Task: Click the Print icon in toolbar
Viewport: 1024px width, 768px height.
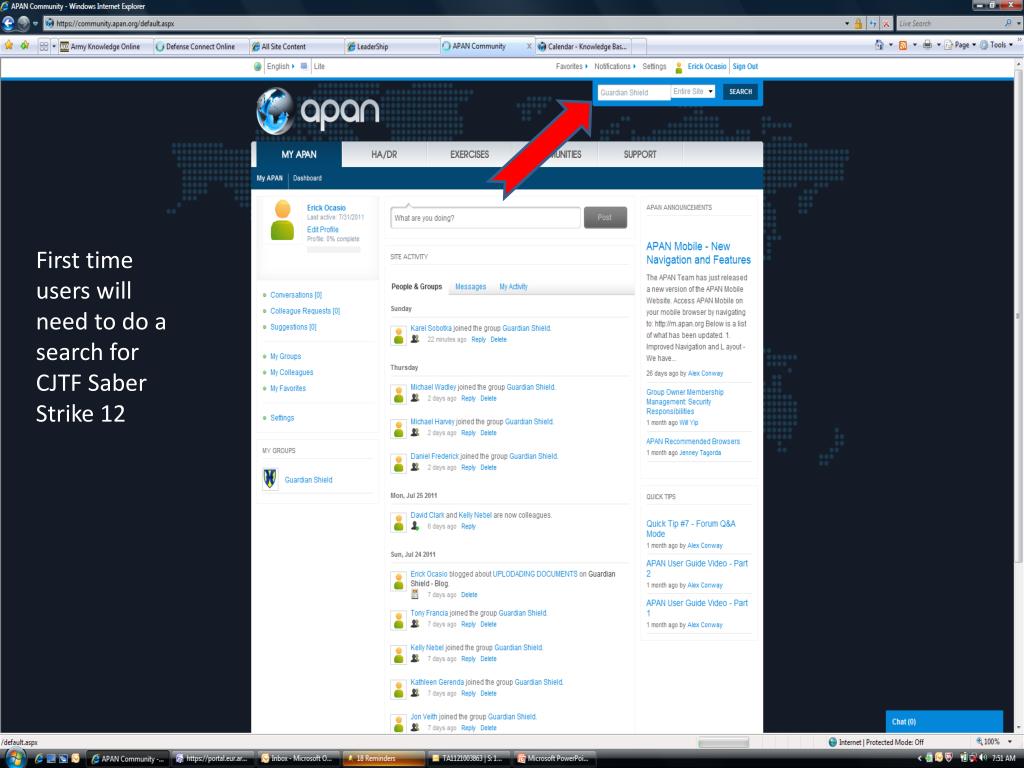Action: 927,45
